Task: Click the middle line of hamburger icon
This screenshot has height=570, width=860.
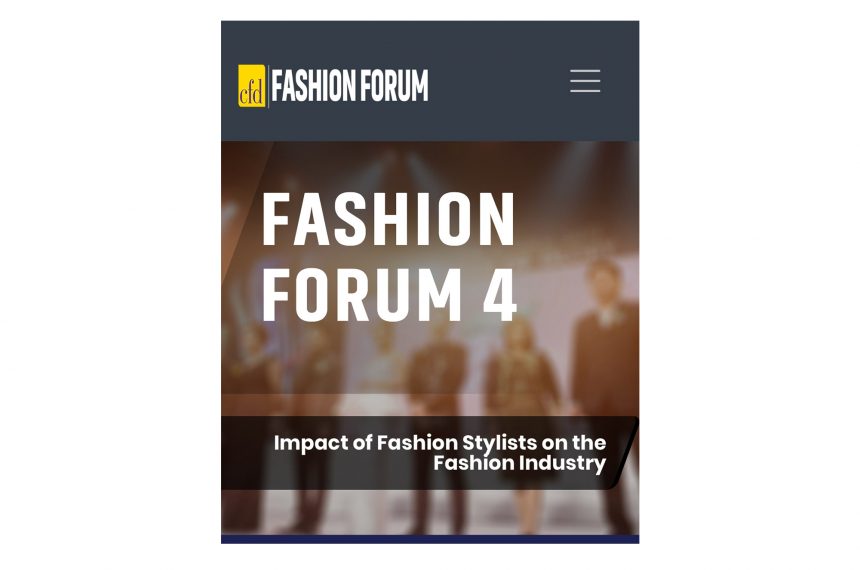Action: pyautogui.click(x=585, y=81)
